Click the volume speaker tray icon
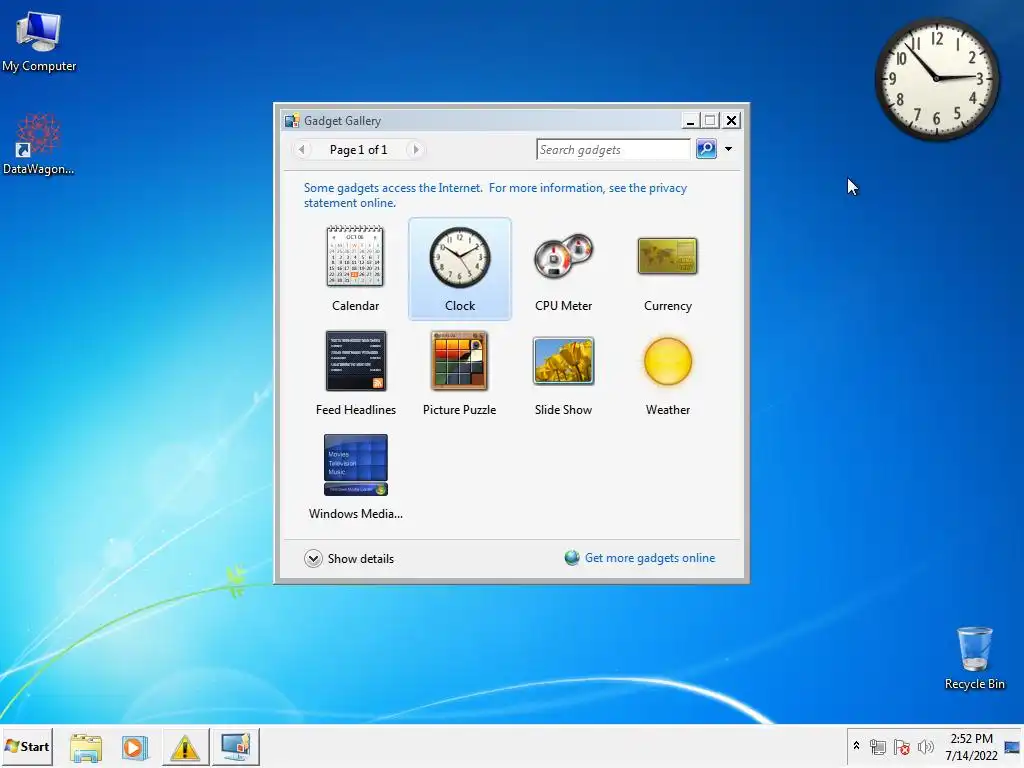1024x768 pixels. pyautogui.click(x=926, y=746)
